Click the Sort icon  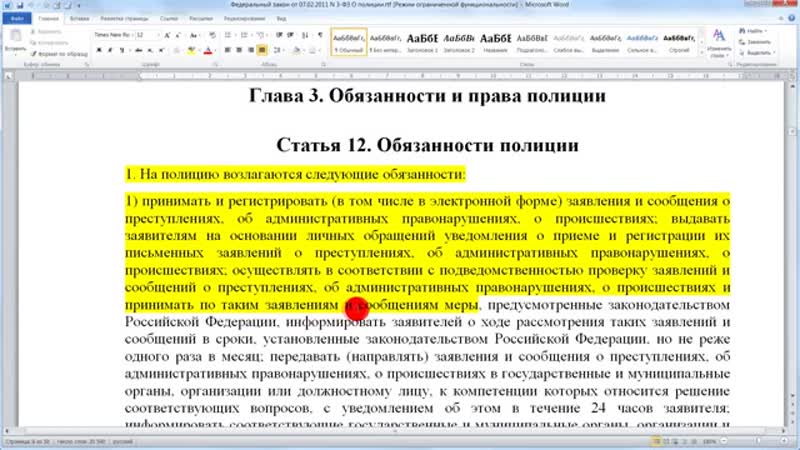[305, 35]
